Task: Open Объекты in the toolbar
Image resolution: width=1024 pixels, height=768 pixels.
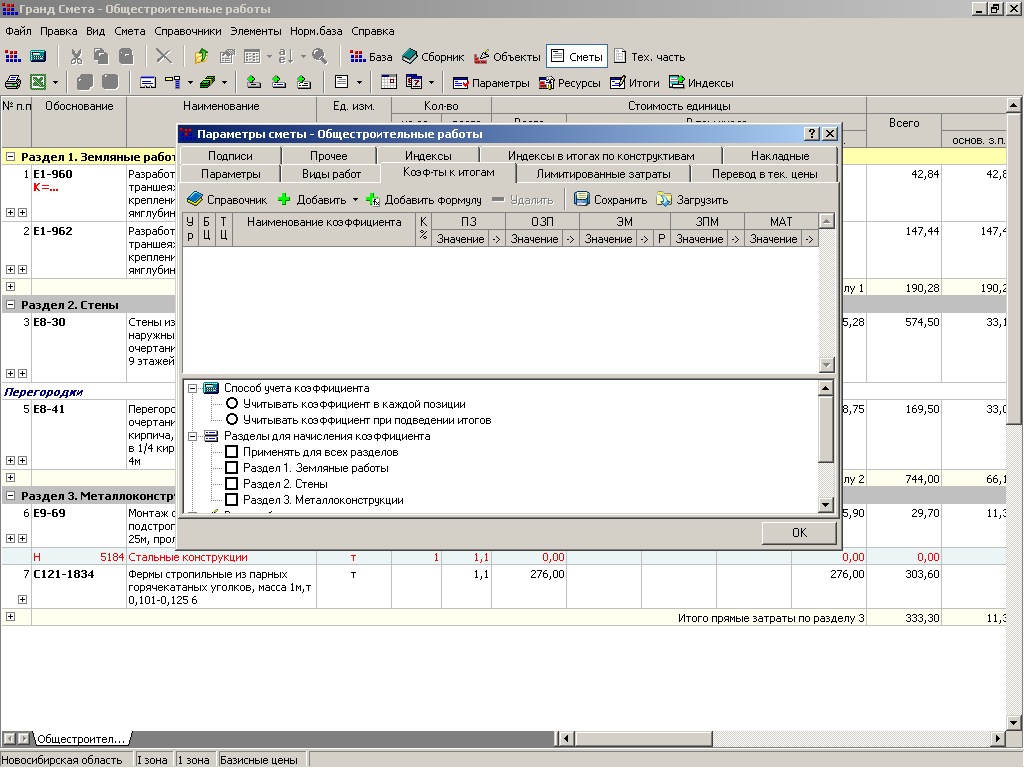Action: [507, 57]
